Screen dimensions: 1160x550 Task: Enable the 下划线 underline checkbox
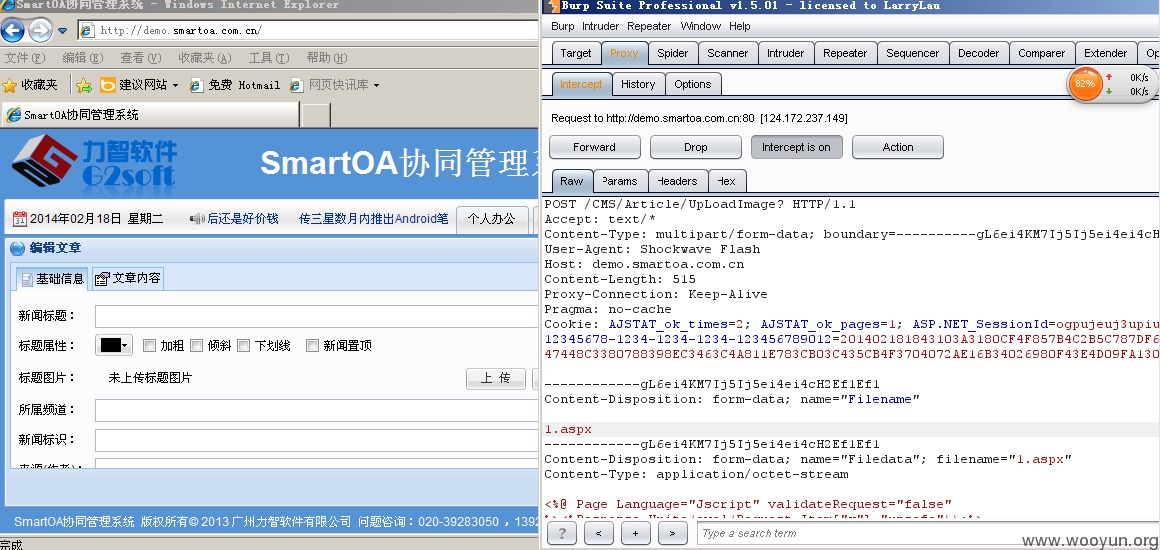[243, 346]
